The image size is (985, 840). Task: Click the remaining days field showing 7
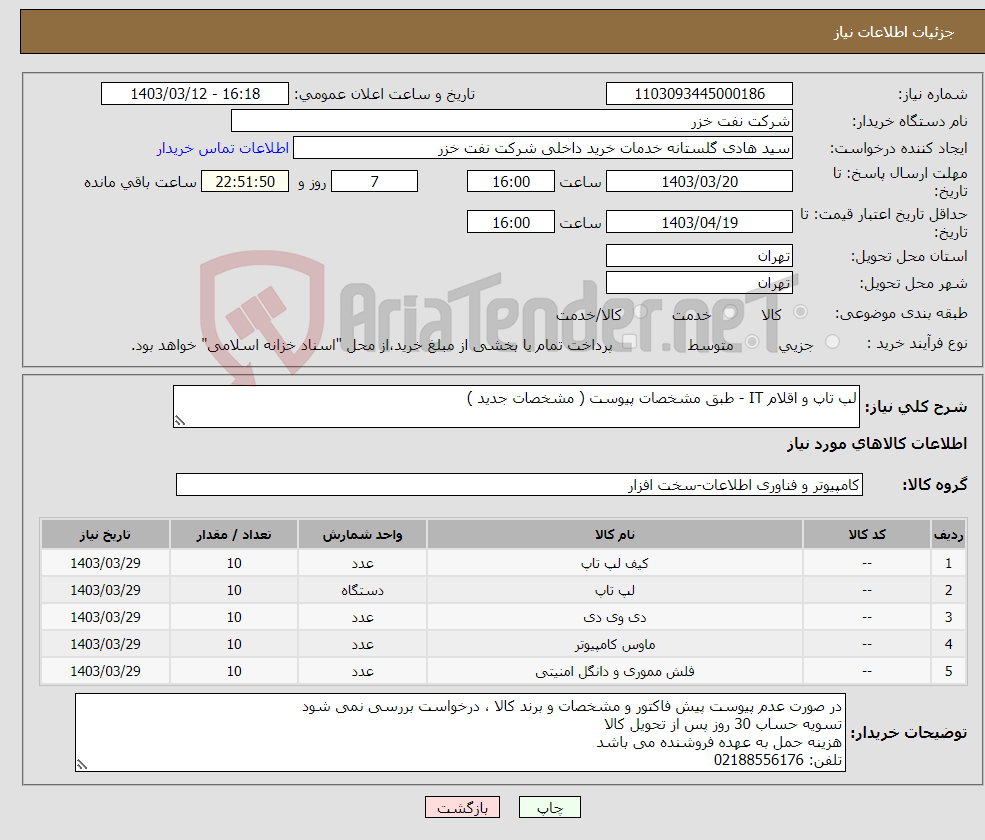[374, 182]
